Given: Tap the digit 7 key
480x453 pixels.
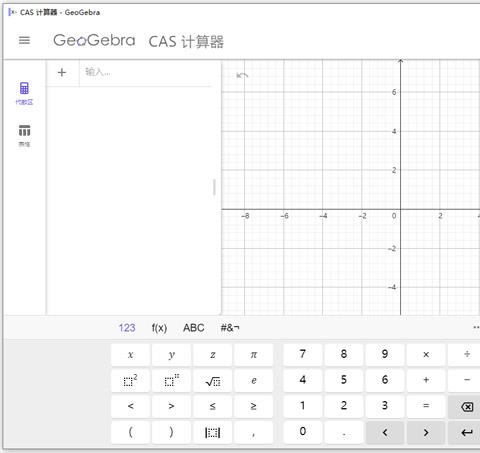Looking at the screenshot, I should pyautogui.click(x=303, y=355).
